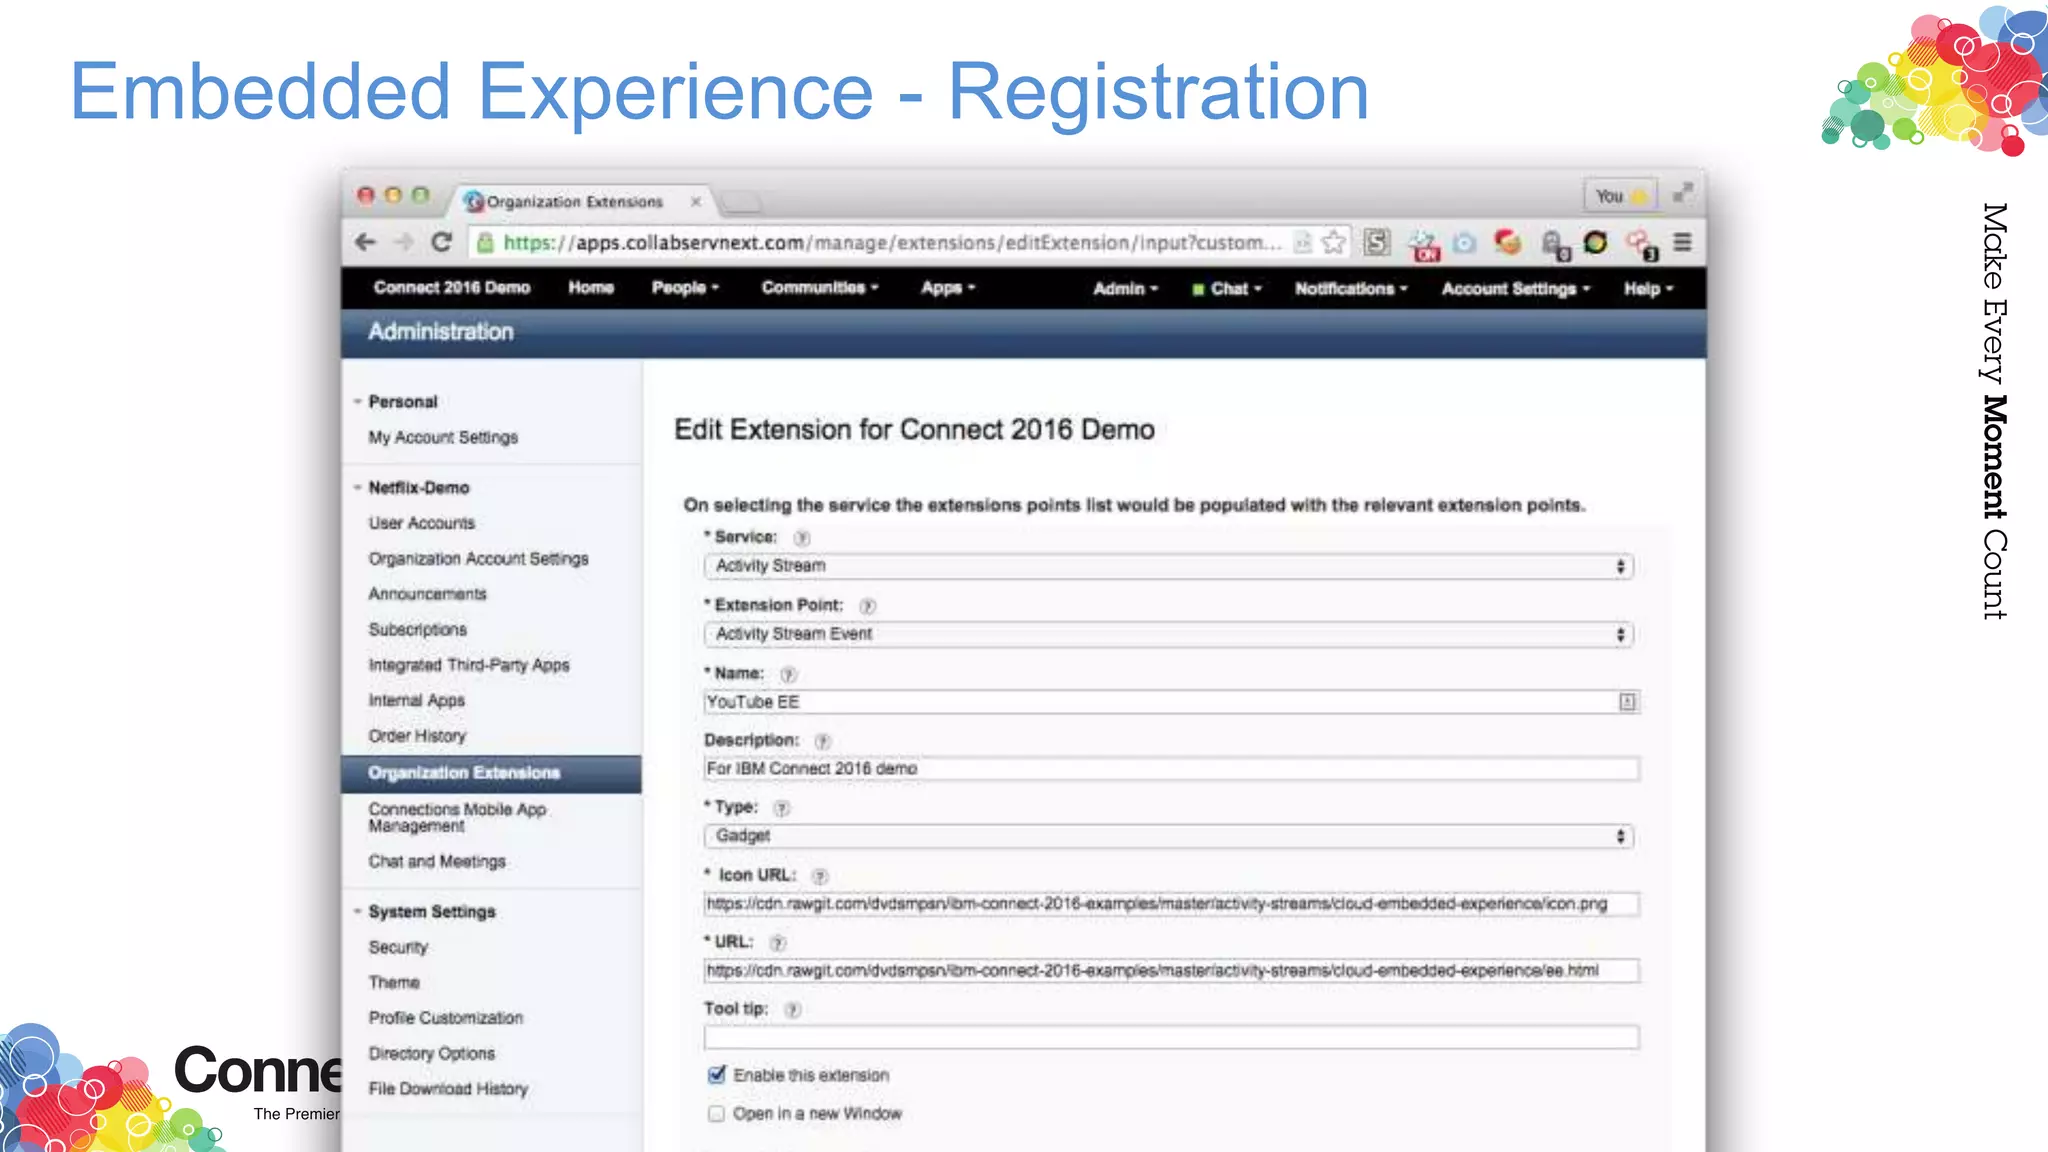Open the Help menu

1648,289
